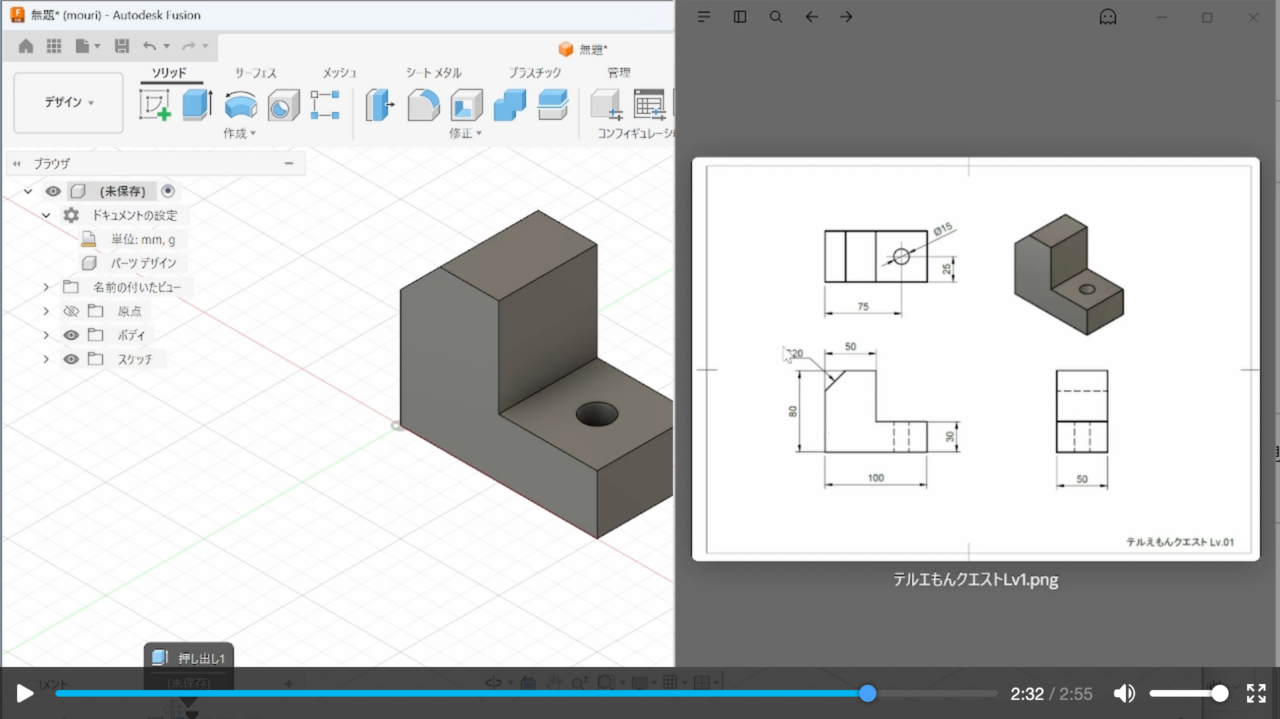
Task: Switch to the サーフェス tab
Action: pos(255,73)
